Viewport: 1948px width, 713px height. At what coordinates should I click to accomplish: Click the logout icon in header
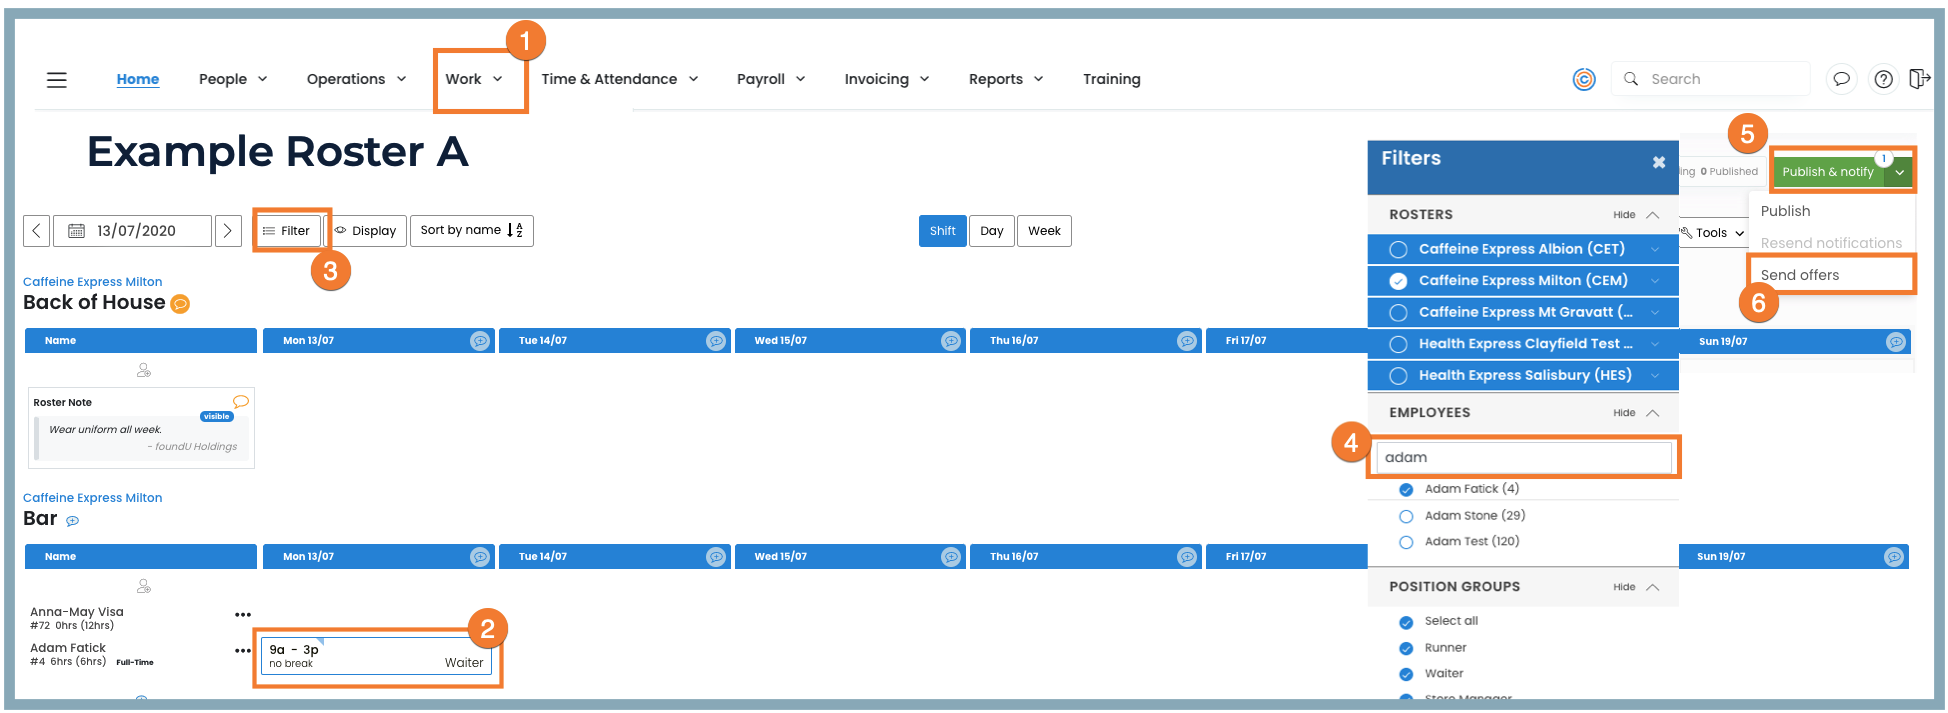pos(1919,79)
